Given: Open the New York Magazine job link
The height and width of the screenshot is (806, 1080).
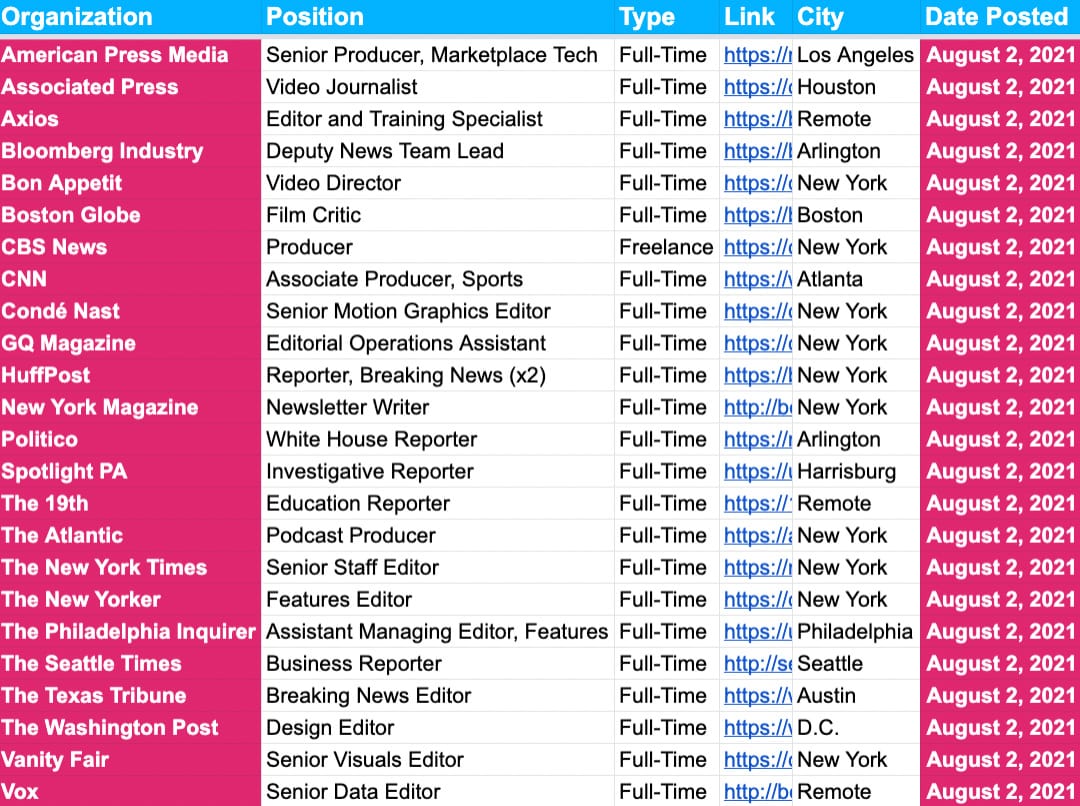Looking at the screenshot, I should [757, 407].
